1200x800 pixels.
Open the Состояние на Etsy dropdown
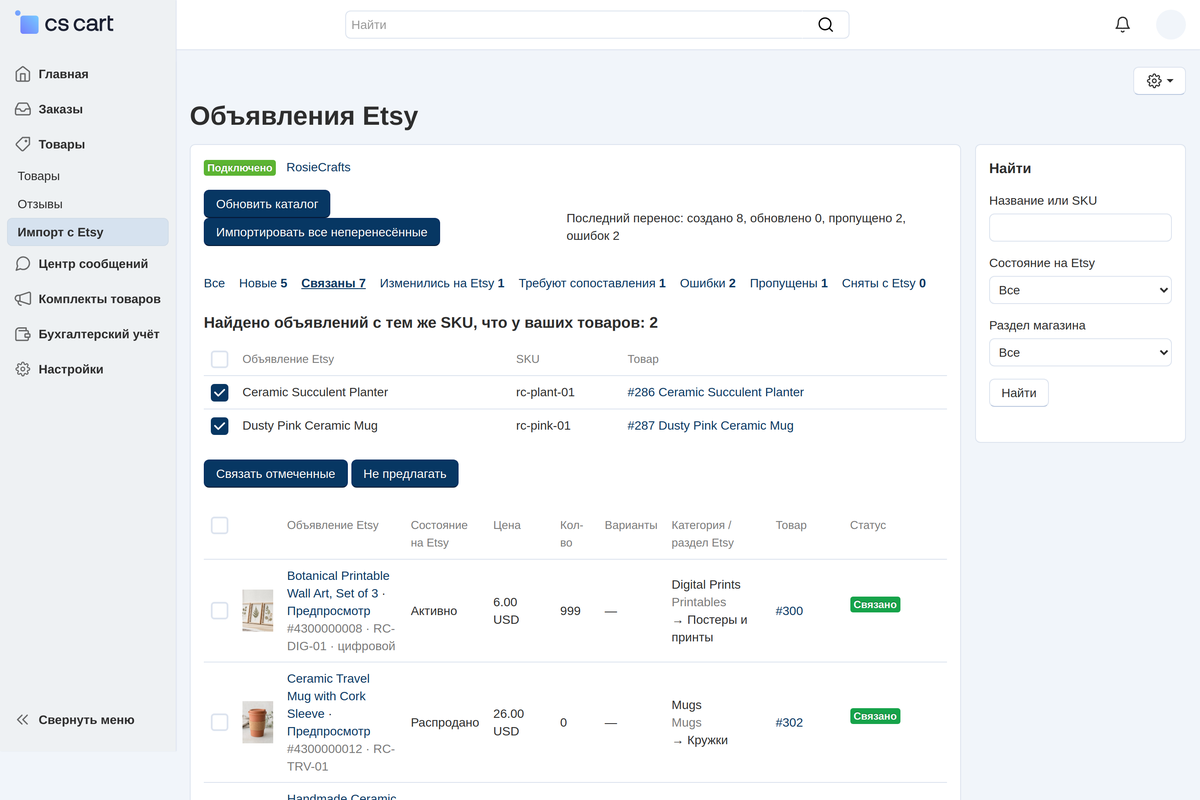tap(1080, 290)
